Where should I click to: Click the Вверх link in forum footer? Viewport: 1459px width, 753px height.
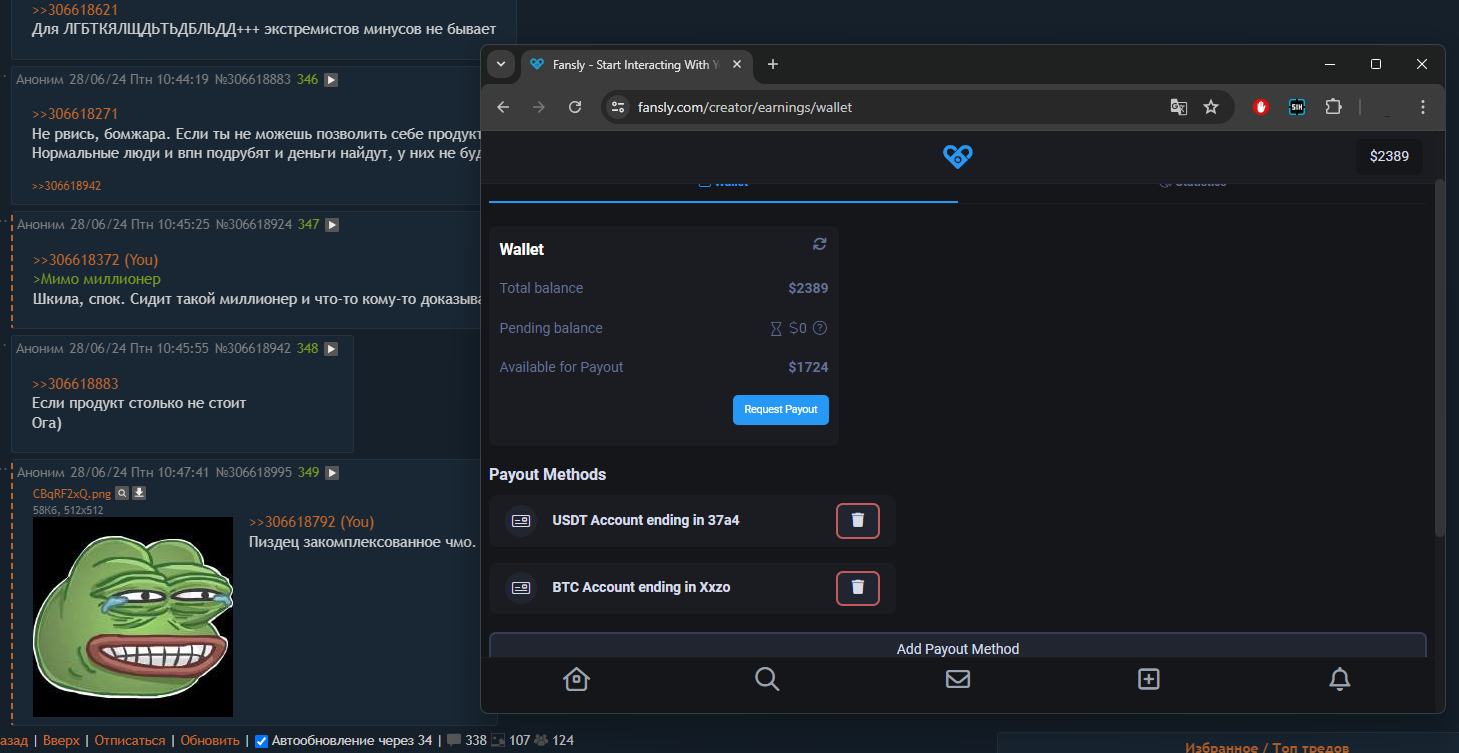tap(61, 741)
